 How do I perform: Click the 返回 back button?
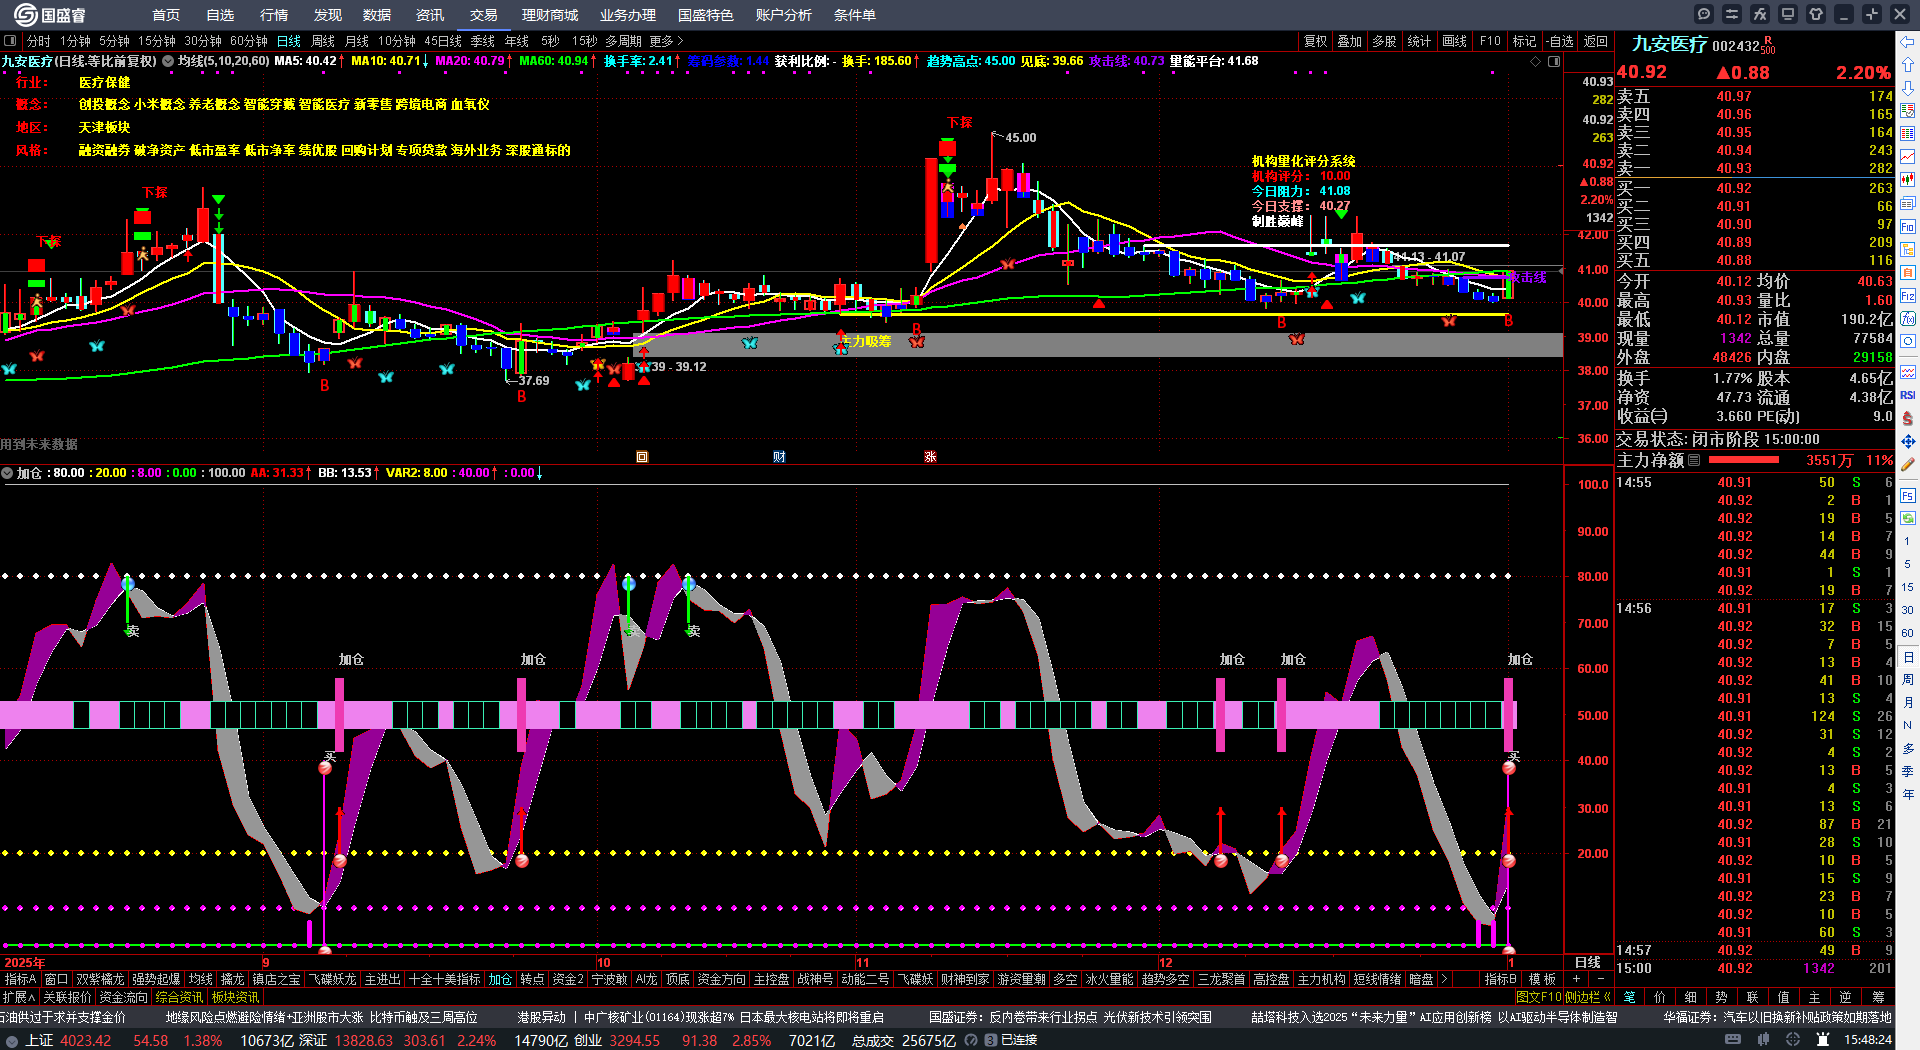pos(1596,41)
